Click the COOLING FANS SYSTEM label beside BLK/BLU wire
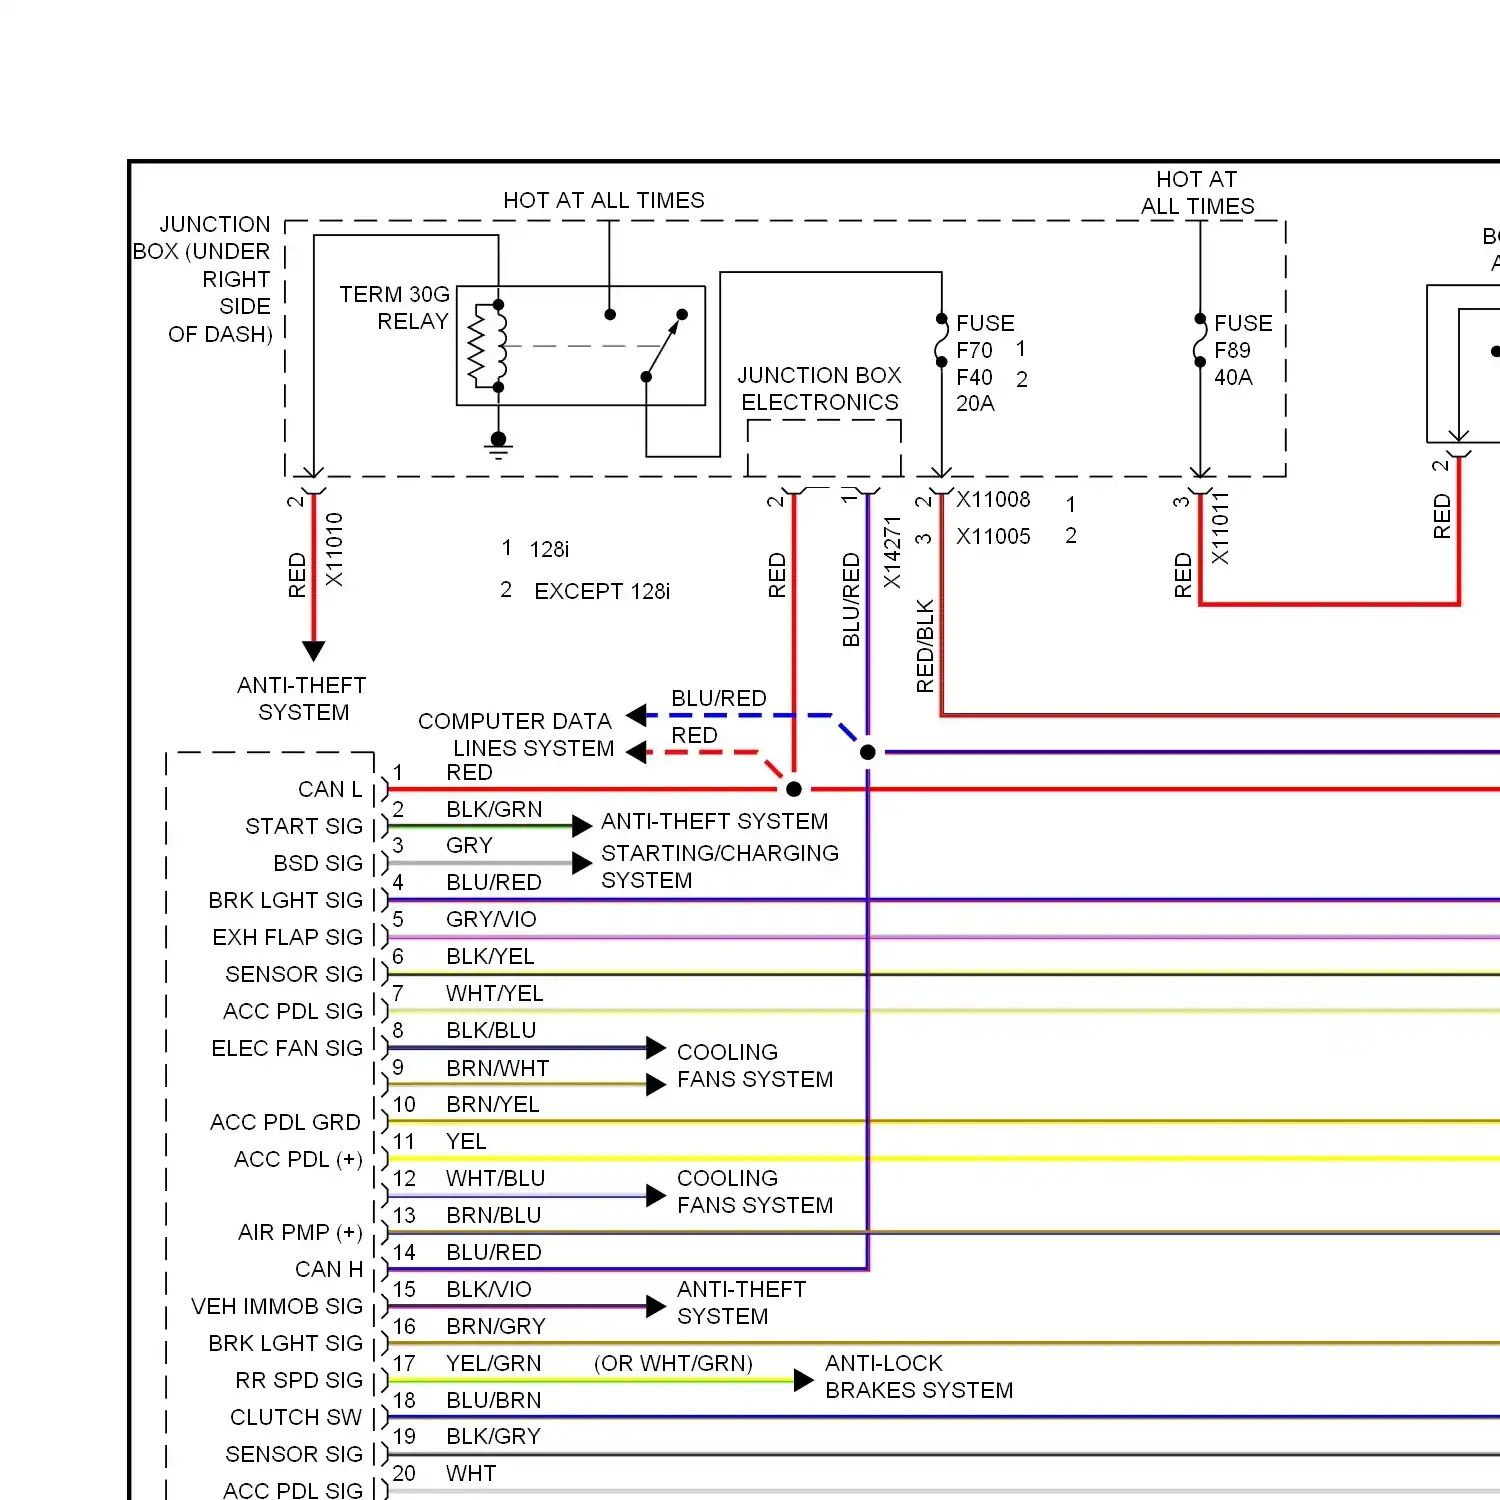Screen dimensions: 1500x1500 (755, 1066)
